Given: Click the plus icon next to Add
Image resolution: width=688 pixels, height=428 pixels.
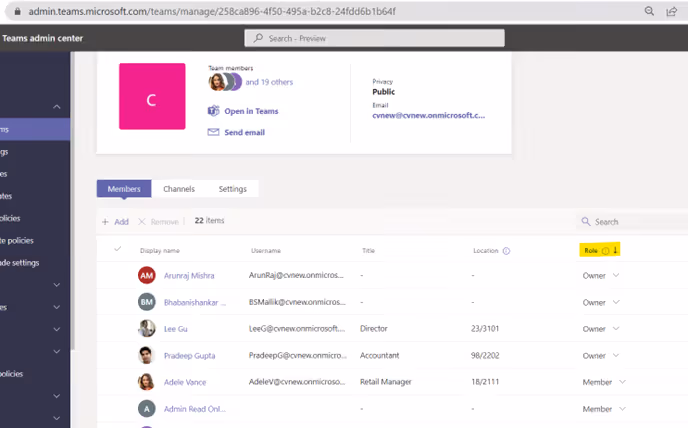Looking at the screenshot, I should pos(105,222).
